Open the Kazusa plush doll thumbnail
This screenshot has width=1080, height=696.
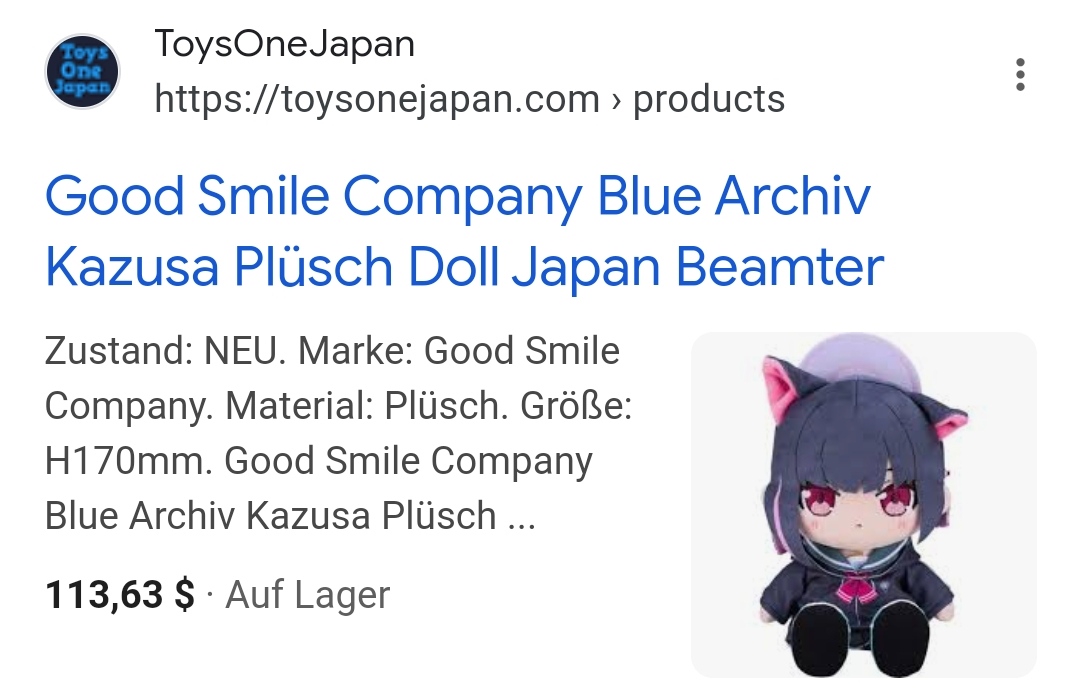(864, 505)
